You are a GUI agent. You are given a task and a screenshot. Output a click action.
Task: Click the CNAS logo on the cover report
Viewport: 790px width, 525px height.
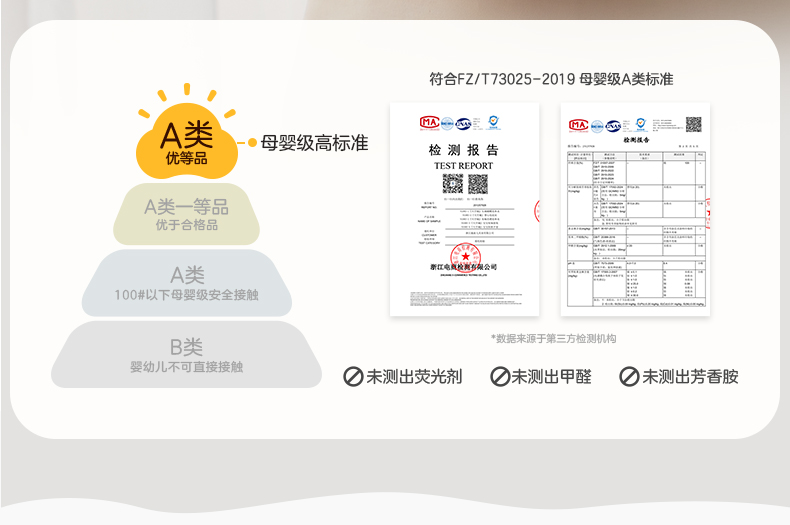point(463,123)
